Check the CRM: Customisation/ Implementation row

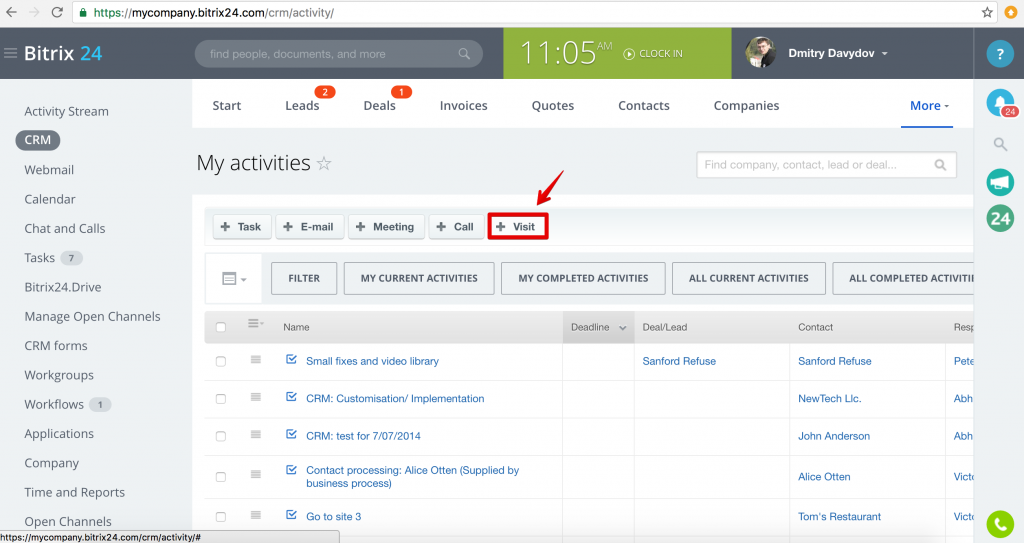point(221,399)
